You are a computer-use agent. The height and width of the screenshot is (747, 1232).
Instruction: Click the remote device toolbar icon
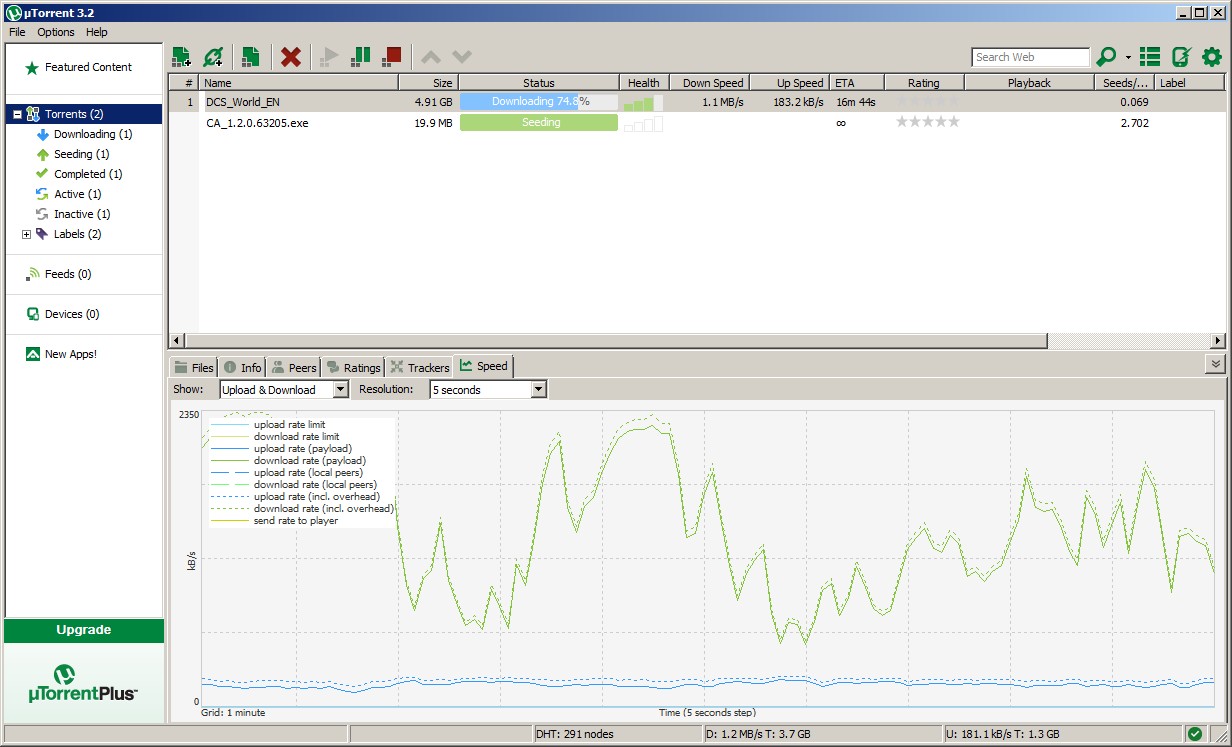click(1181, 57)
